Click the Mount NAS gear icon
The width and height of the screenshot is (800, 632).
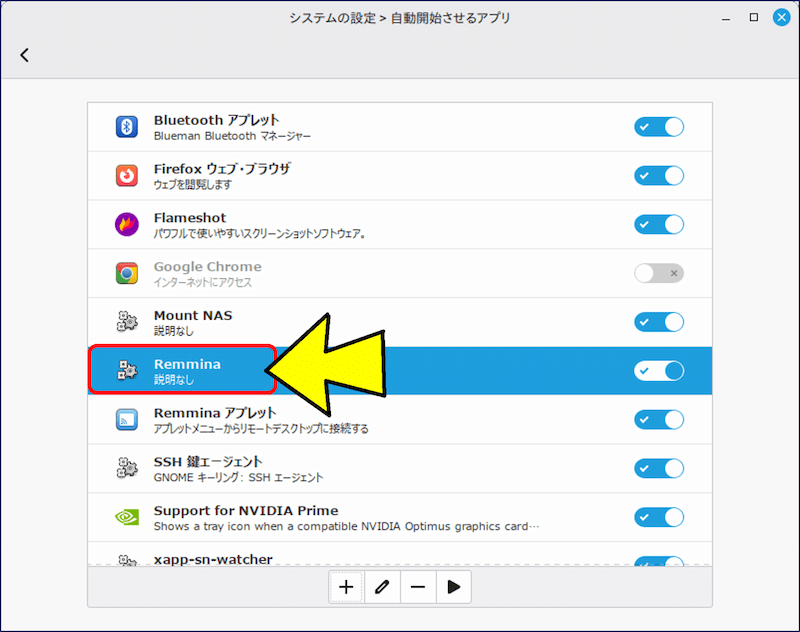pos(127,322)
